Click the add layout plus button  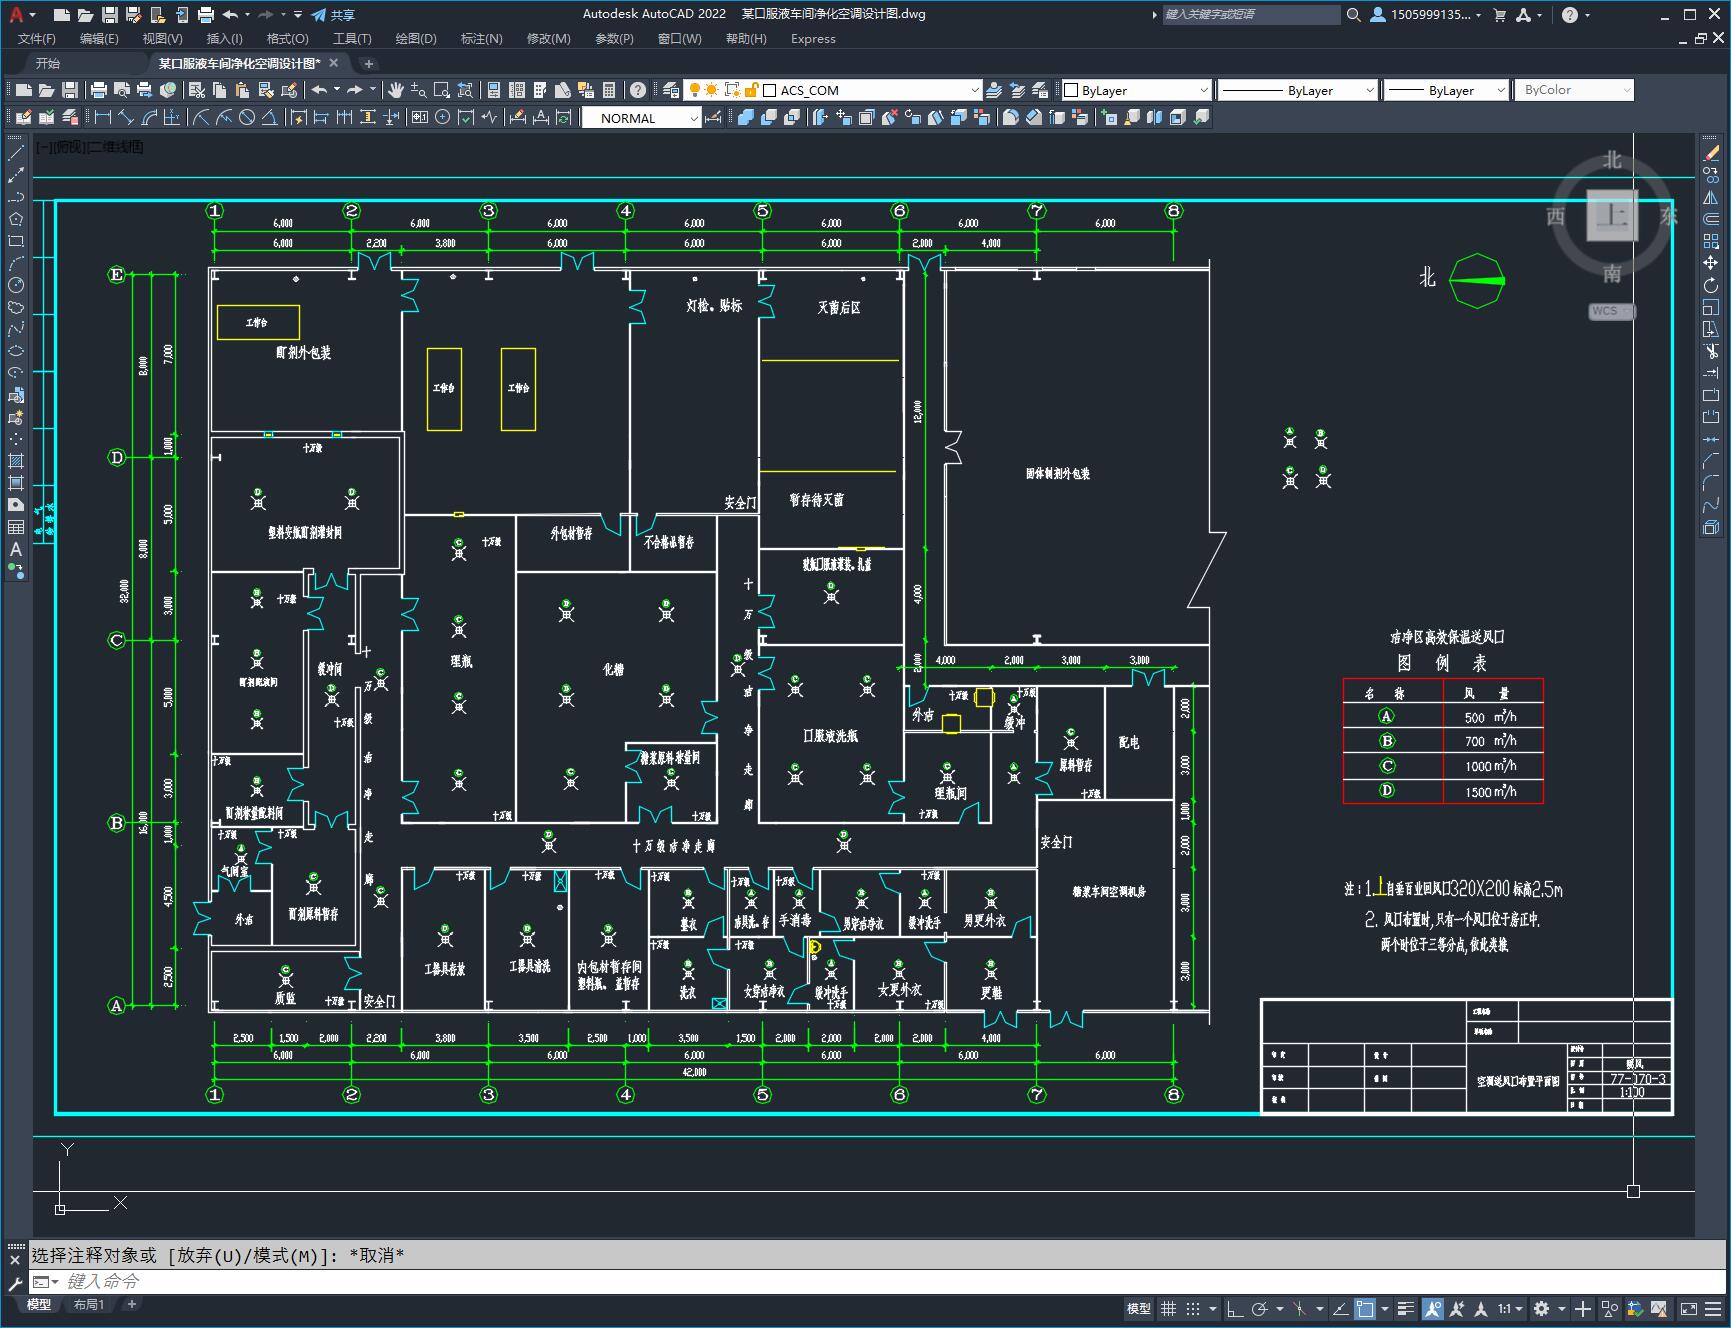click(x=131, y=1304)
